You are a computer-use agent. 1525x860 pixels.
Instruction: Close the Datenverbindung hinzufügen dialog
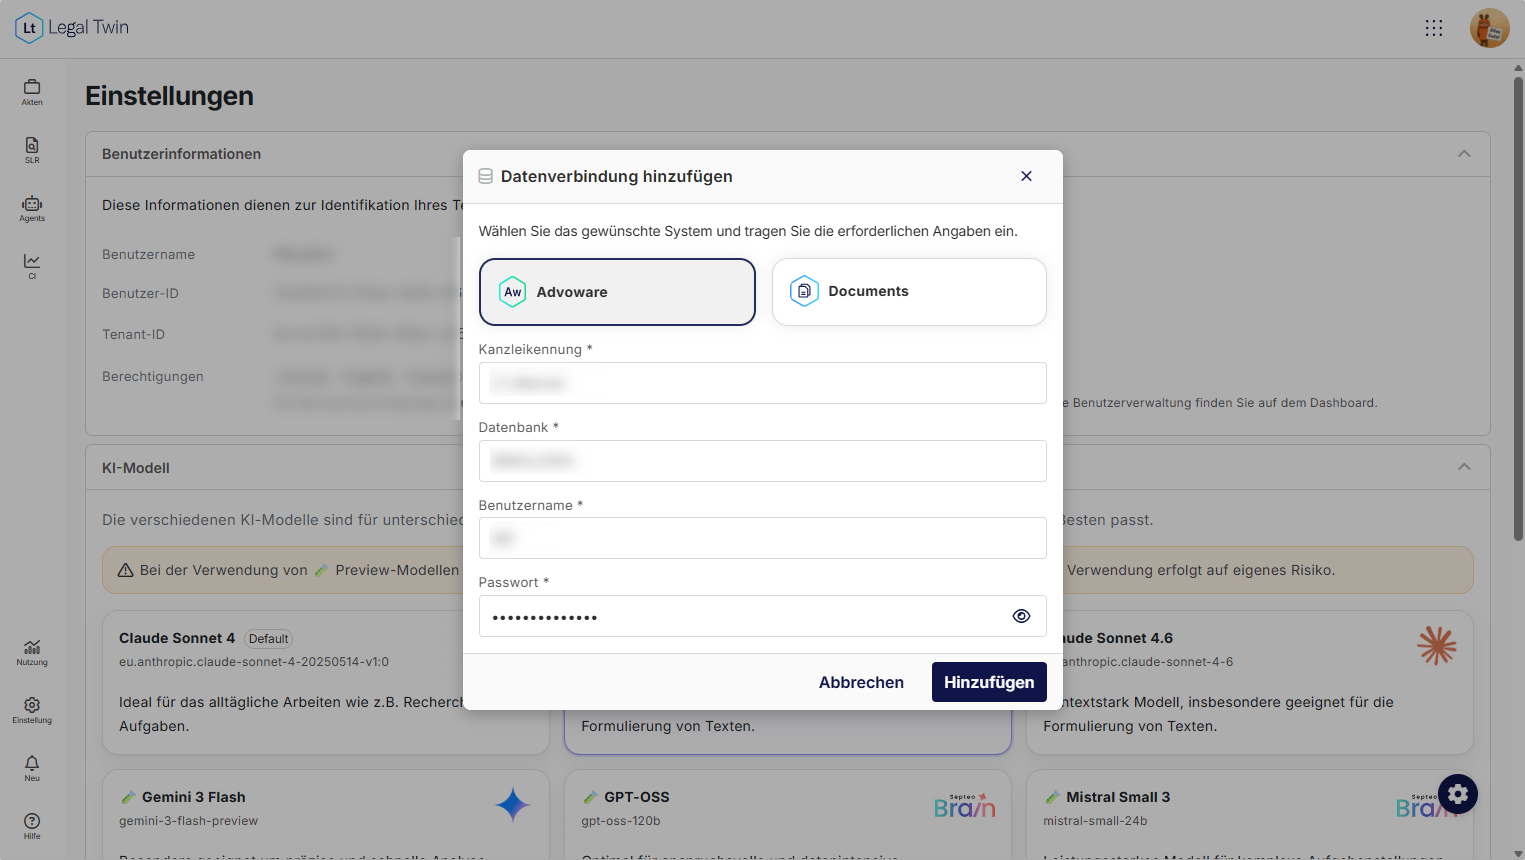1026,176
